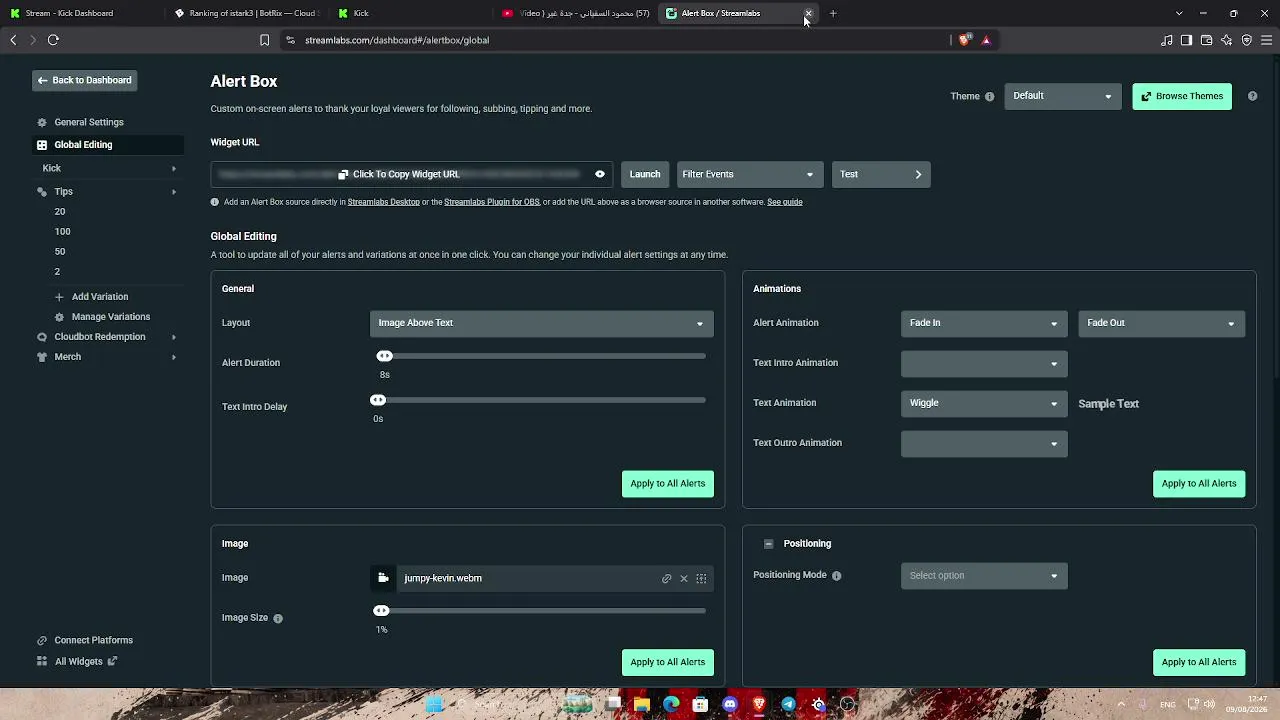Image resolution: width=1280 pixels, height=720 pixels.
Task: Expand the Cloudbot Redemption sidebar section
Action: [108, 337]
